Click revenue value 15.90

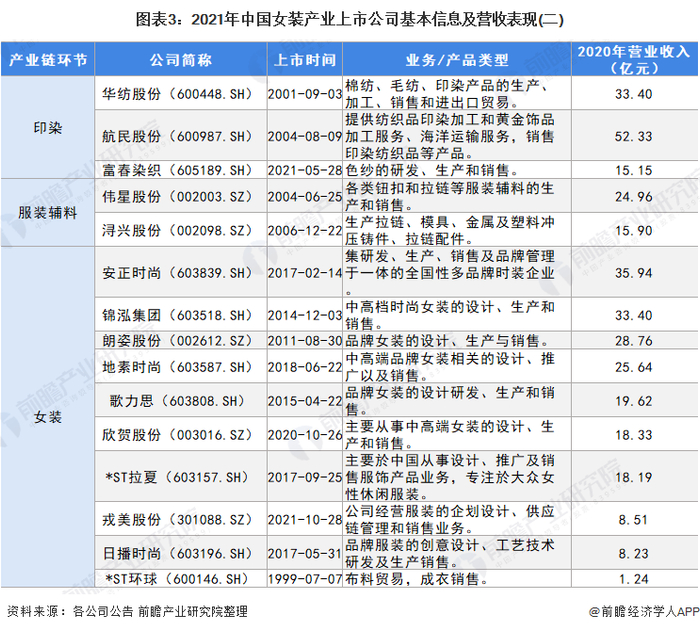633,230
